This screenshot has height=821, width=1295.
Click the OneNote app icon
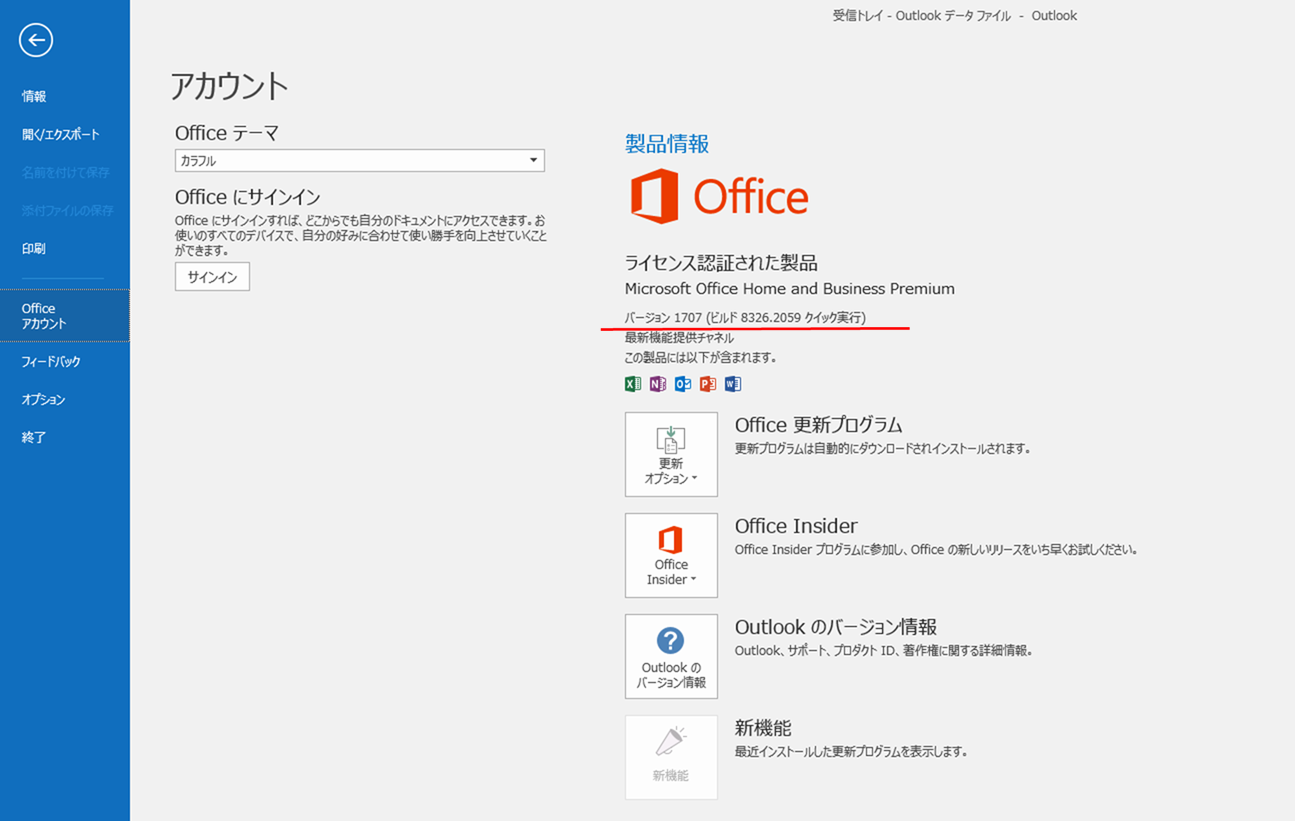658,384
